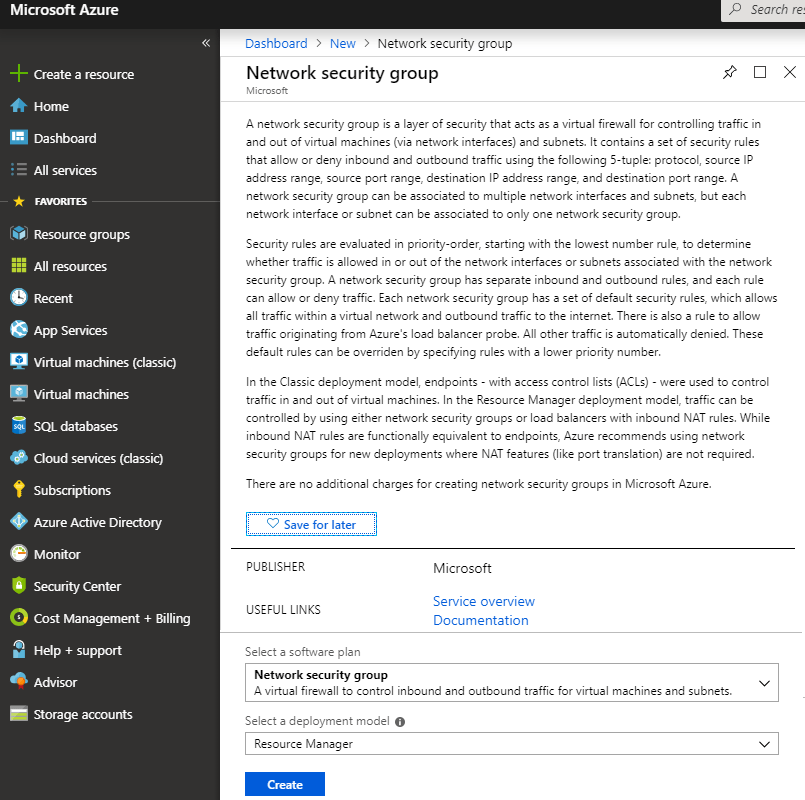805x800 pixels.
Task: Open Azure Active Directory
Action: (94, 522)
